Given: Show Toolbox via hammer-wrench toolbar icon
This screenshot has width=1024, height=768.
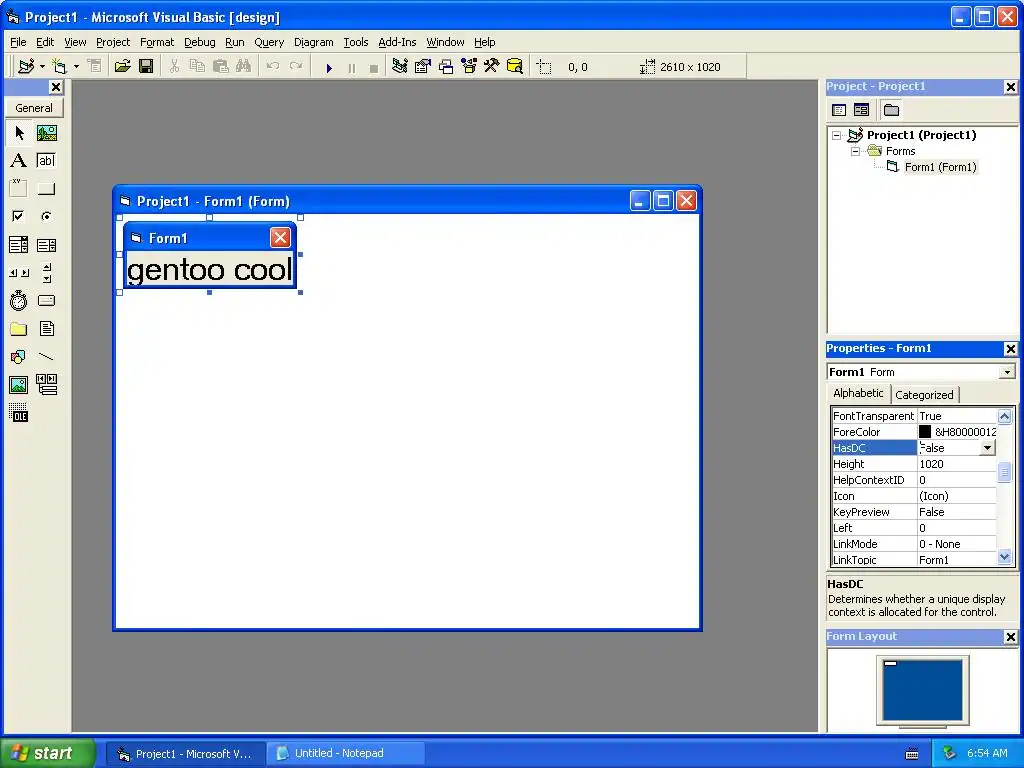Looking at the screenshot, I should 492,67.
